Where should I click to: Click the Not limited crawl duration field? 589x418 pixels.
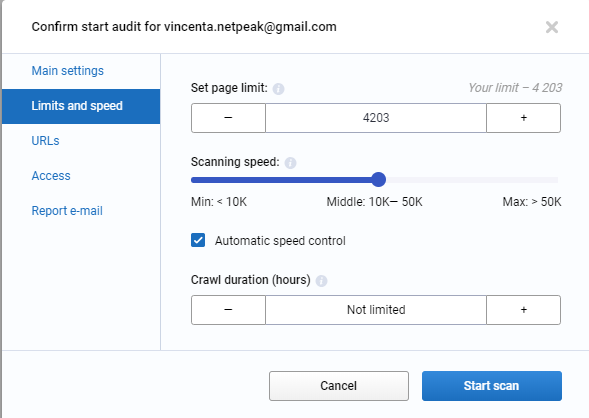point(376,310)
